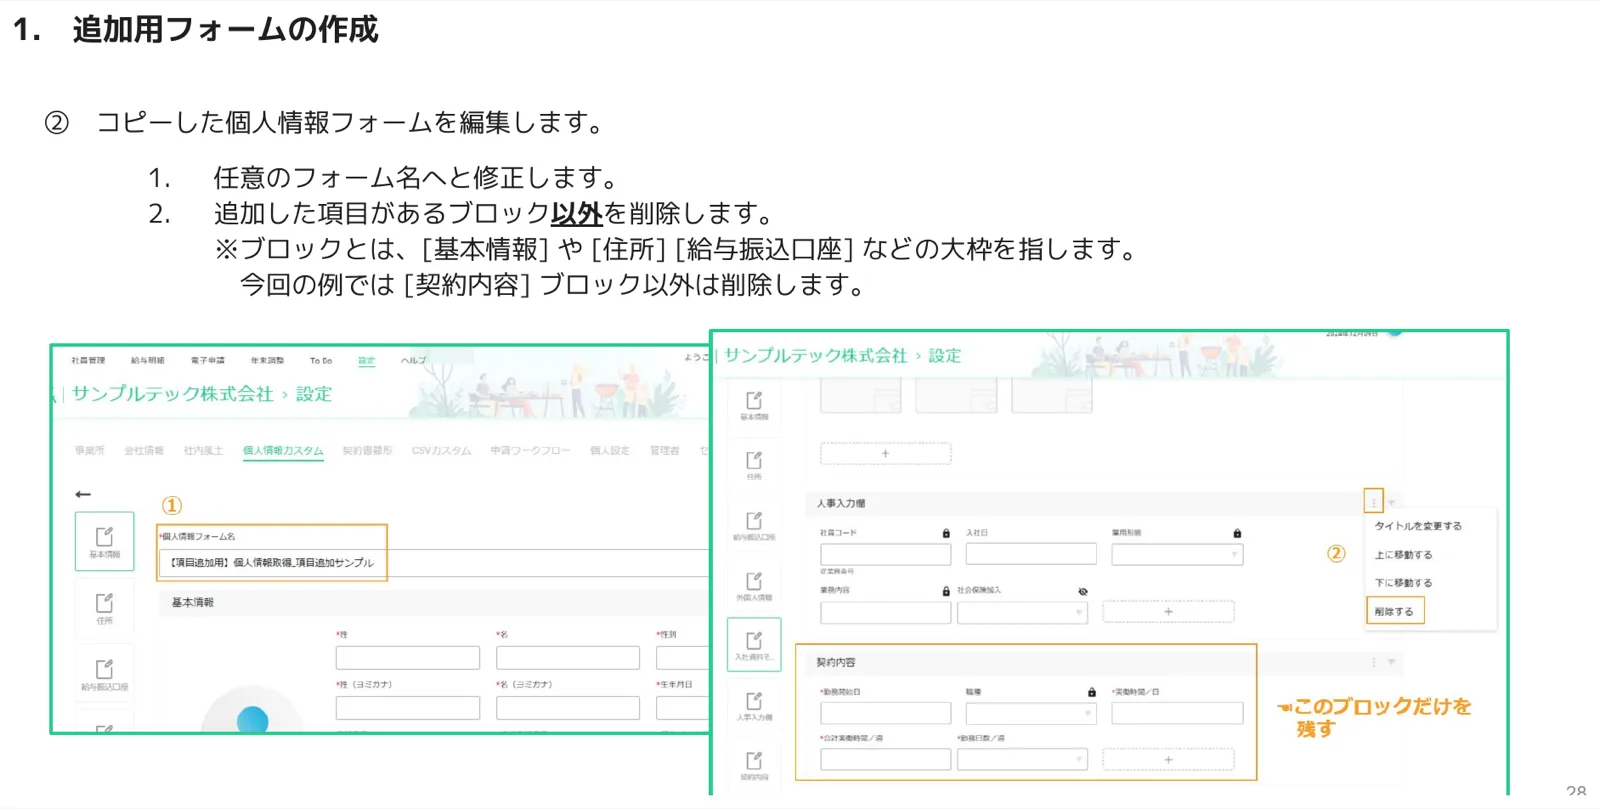This screenshot has width=1600, height=809.
Task: Open the 雇用形態 dropdown
Action: click(x=1177, y=554)
